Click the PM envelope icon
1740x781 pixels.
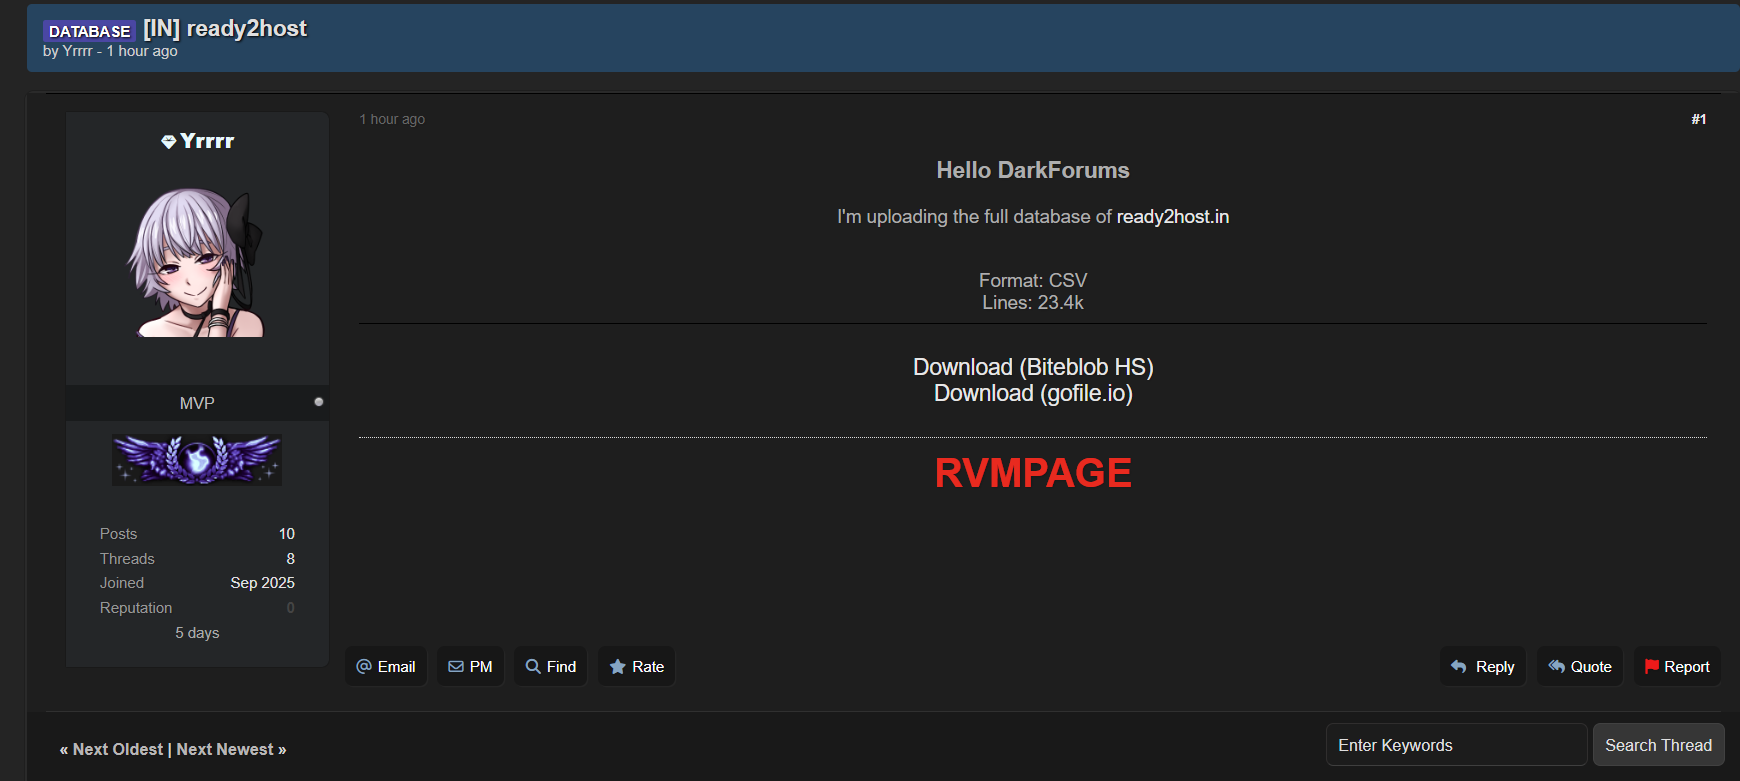pos(456,666)
